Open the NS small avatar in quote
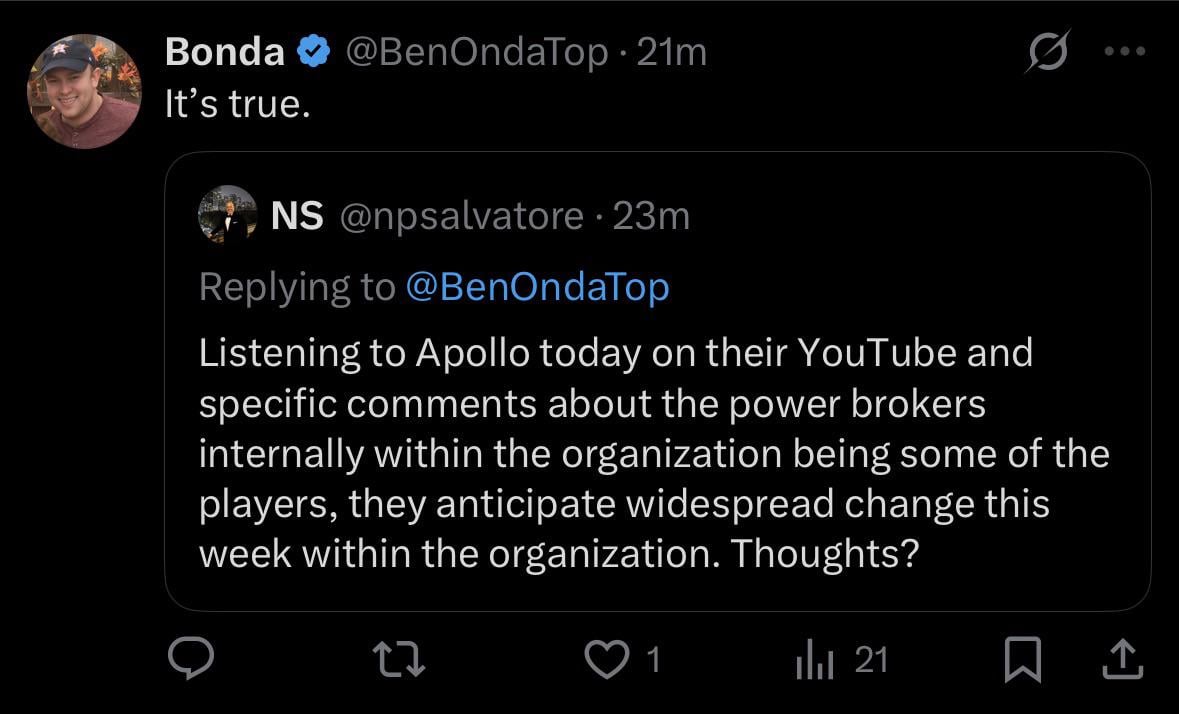1179x714 pixels. pos(228,214)
